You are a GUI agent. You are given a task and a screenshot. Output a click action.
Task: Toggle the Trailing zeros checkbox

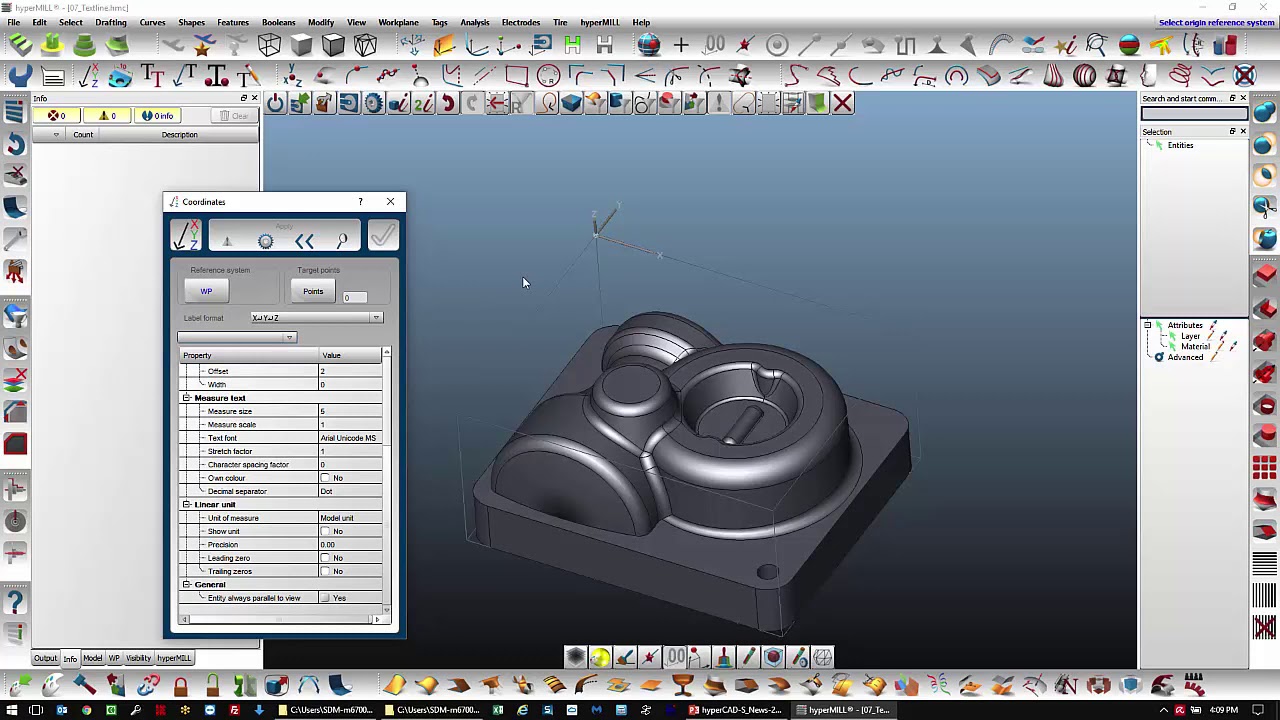(x=325, y=572)
